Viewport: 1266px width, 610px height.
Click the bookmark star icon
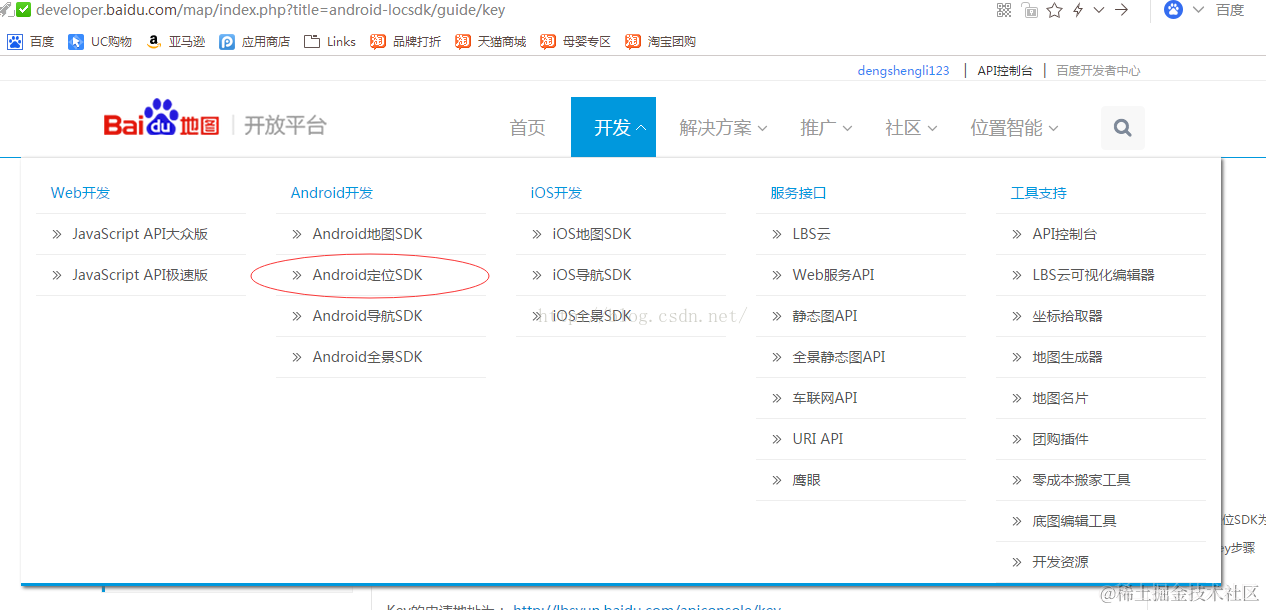coord(1055,10)
